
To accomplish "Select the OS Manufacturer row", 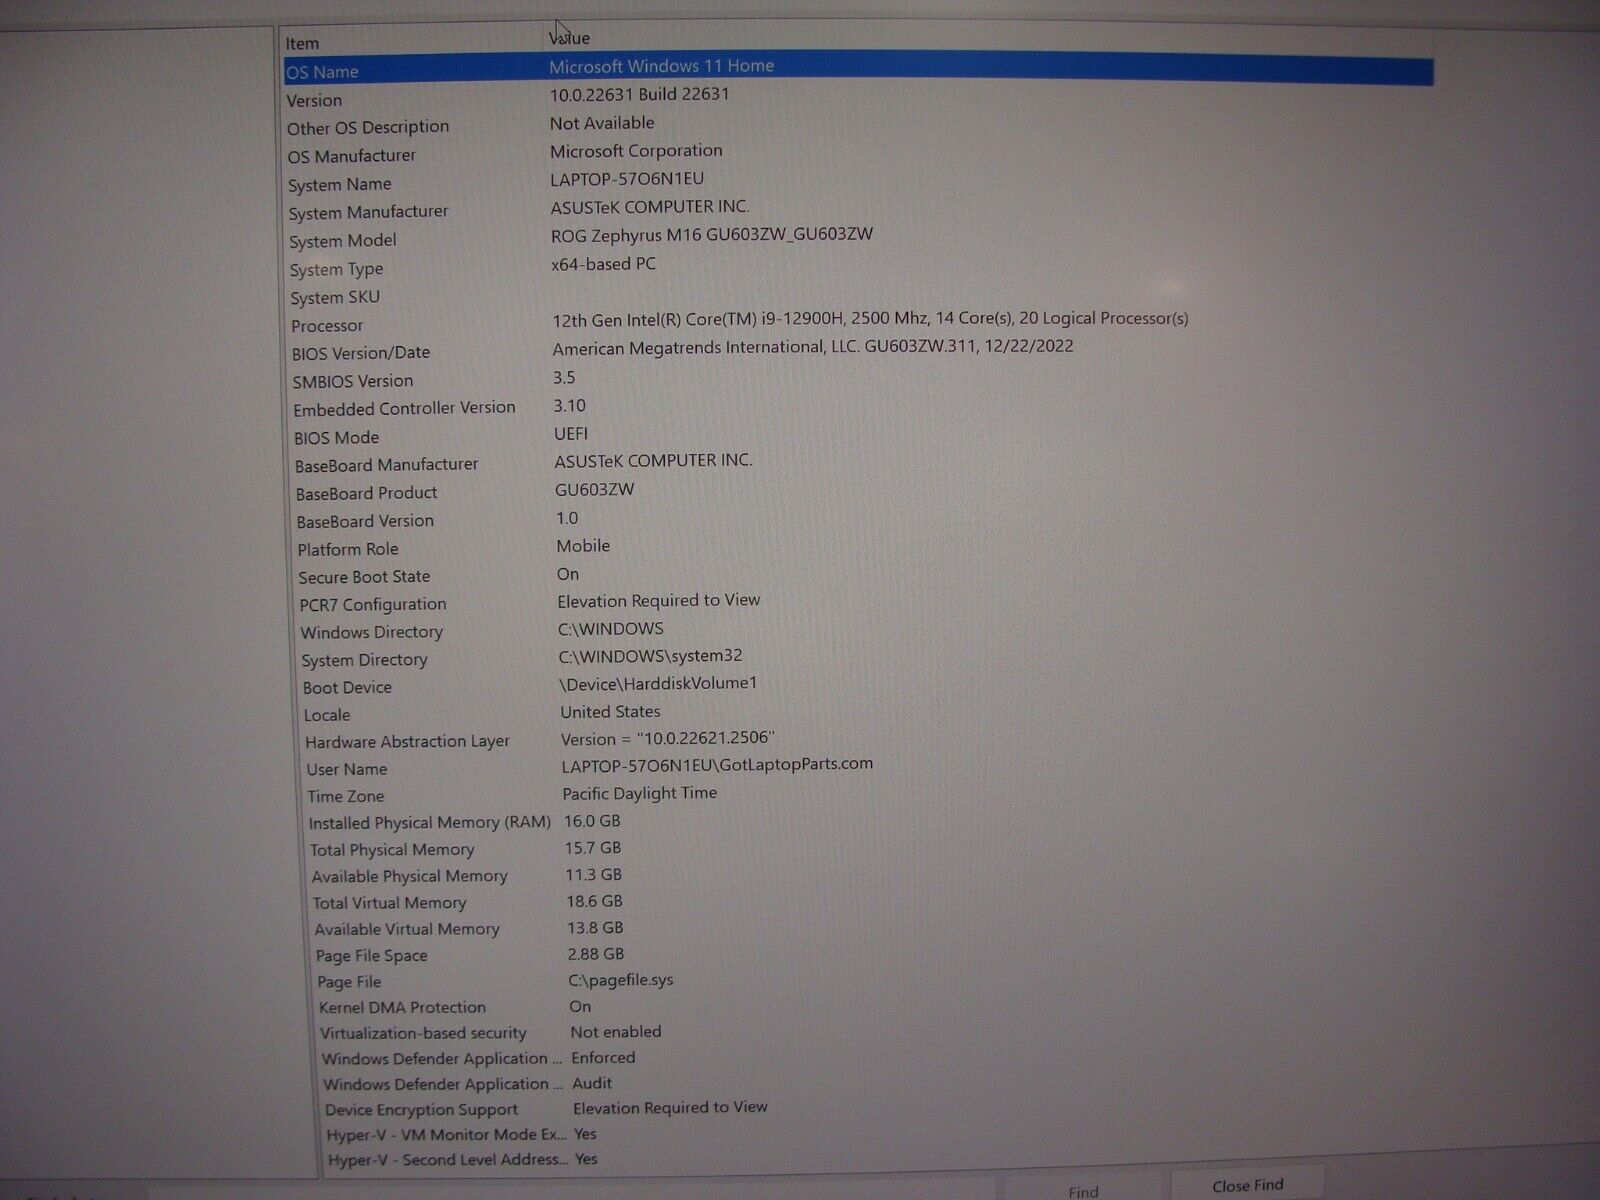I will coord(860,153).
